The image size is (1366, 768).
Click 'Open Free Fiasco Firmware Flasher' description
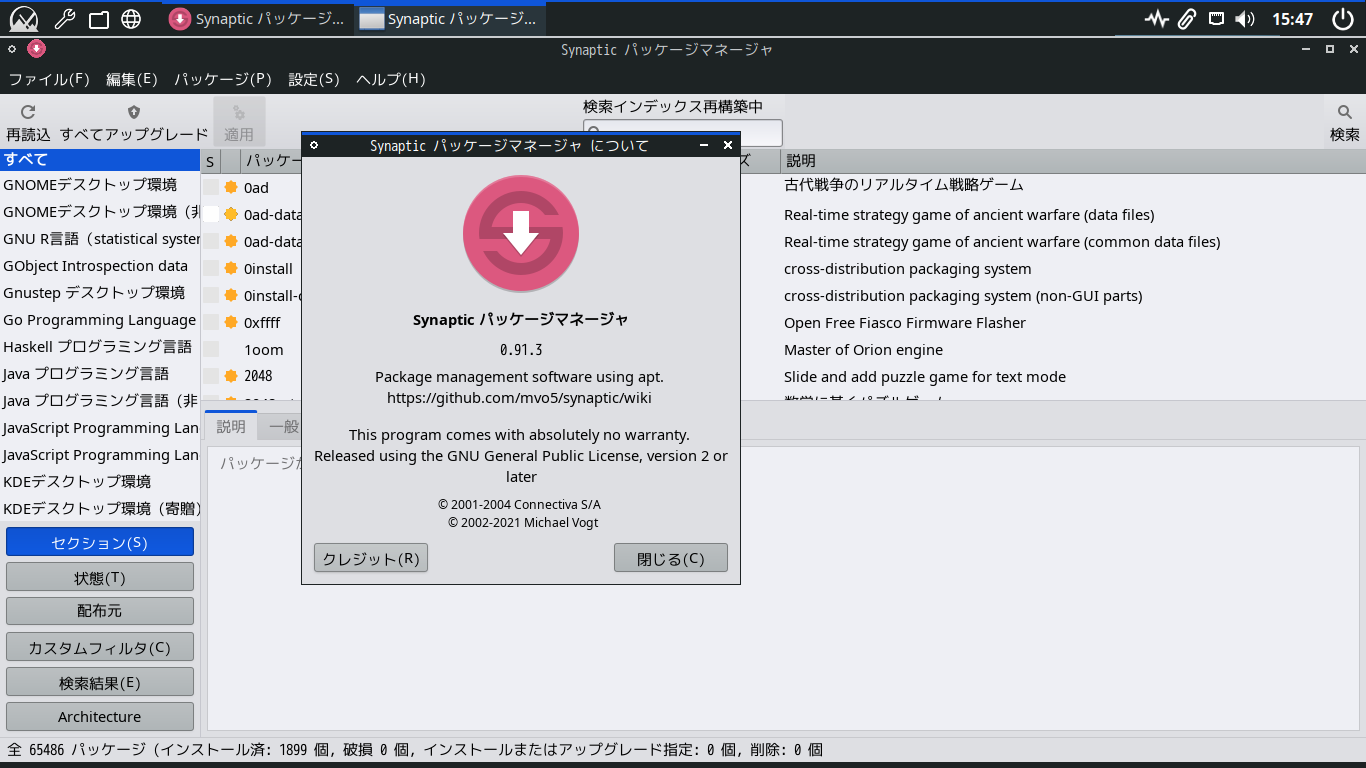(x=905, y=323)
